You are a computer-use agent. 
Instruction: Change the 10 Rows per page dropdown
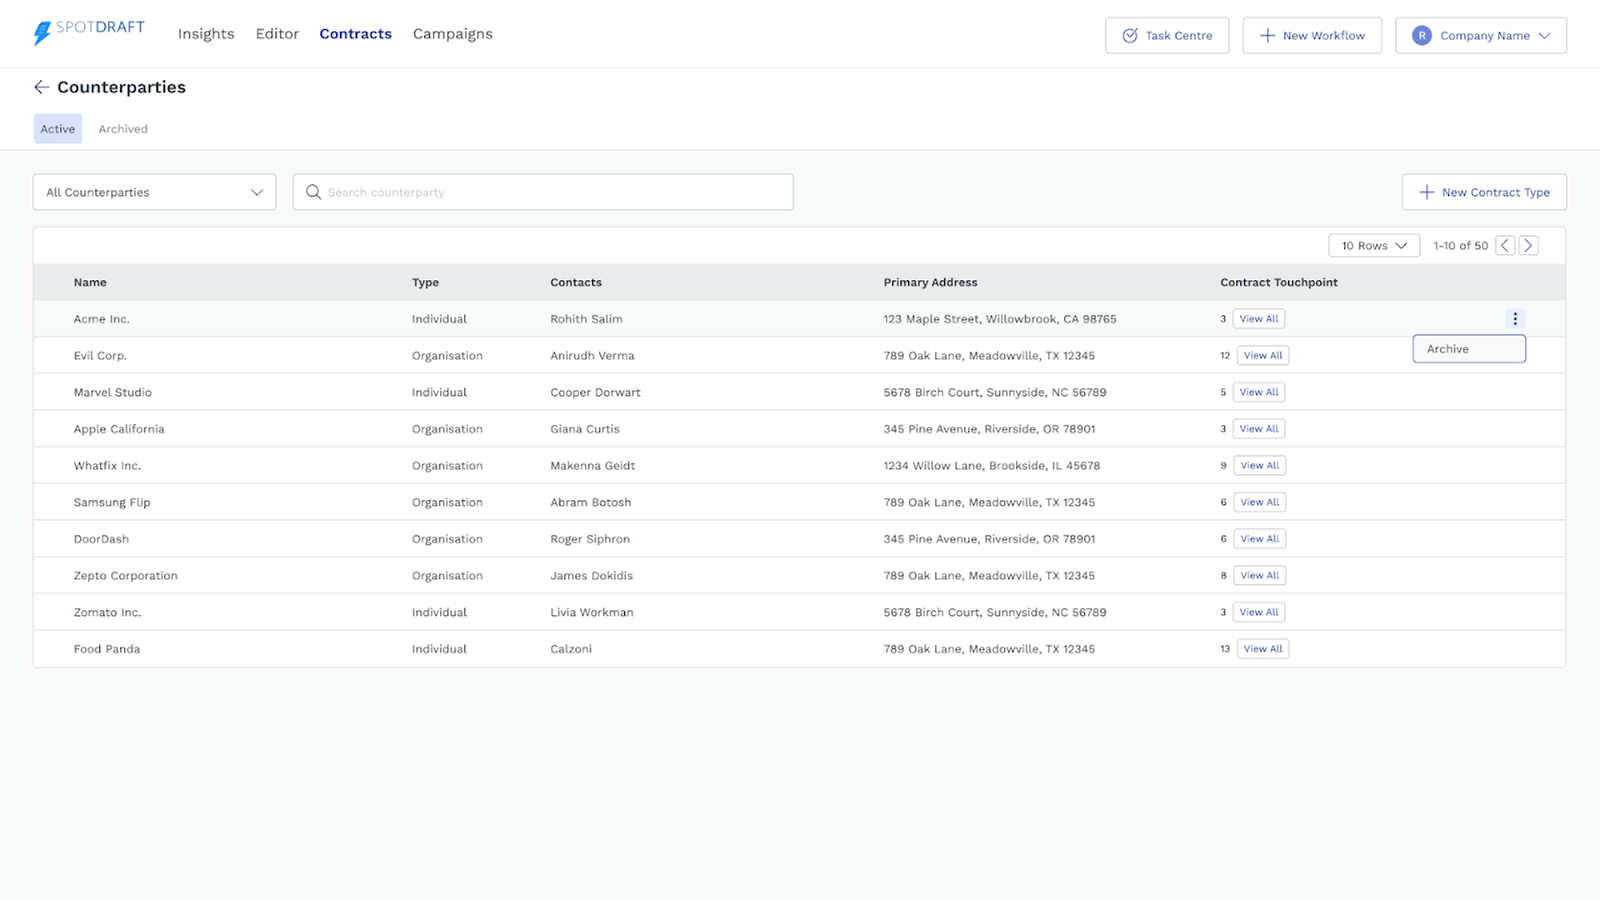click(1374, 245)
